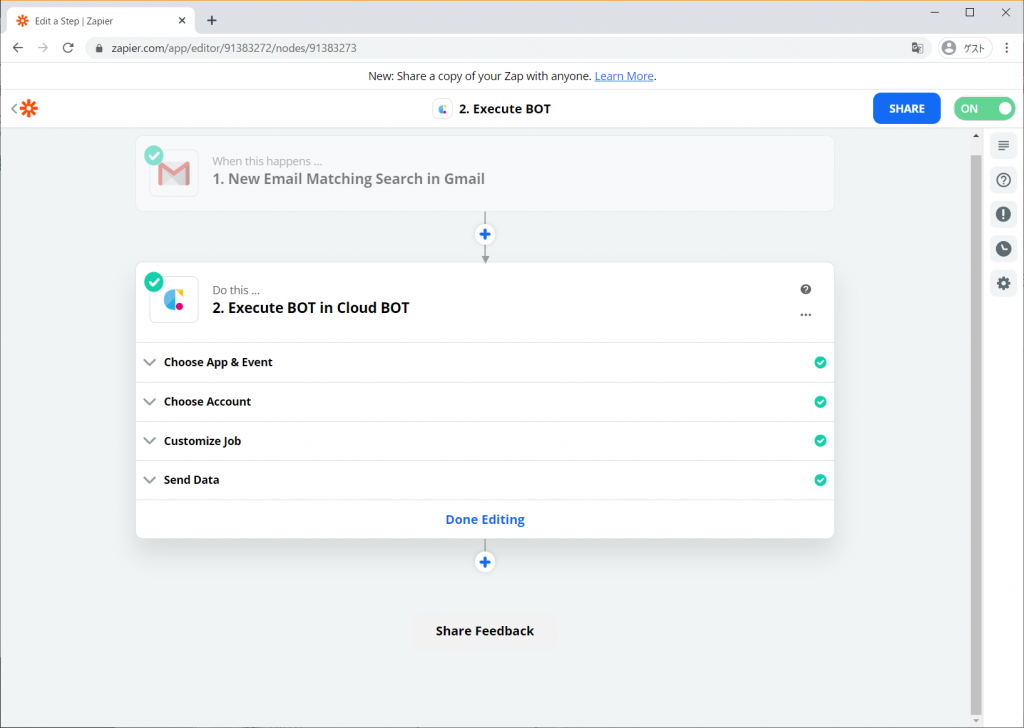The height and width of the screenshot is (728, 1024).
Task: Click the Done Editing link
Action: (485, 520)
